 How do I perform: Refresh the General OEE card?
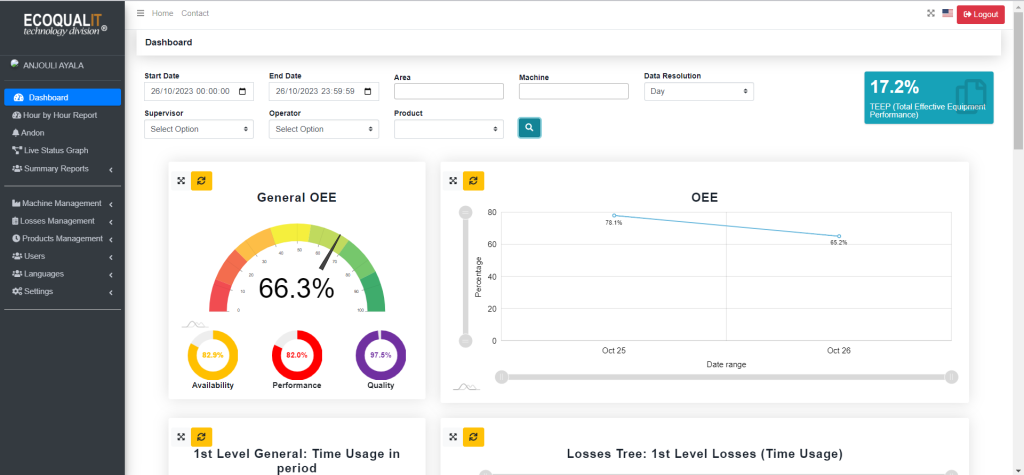point(201,181)
